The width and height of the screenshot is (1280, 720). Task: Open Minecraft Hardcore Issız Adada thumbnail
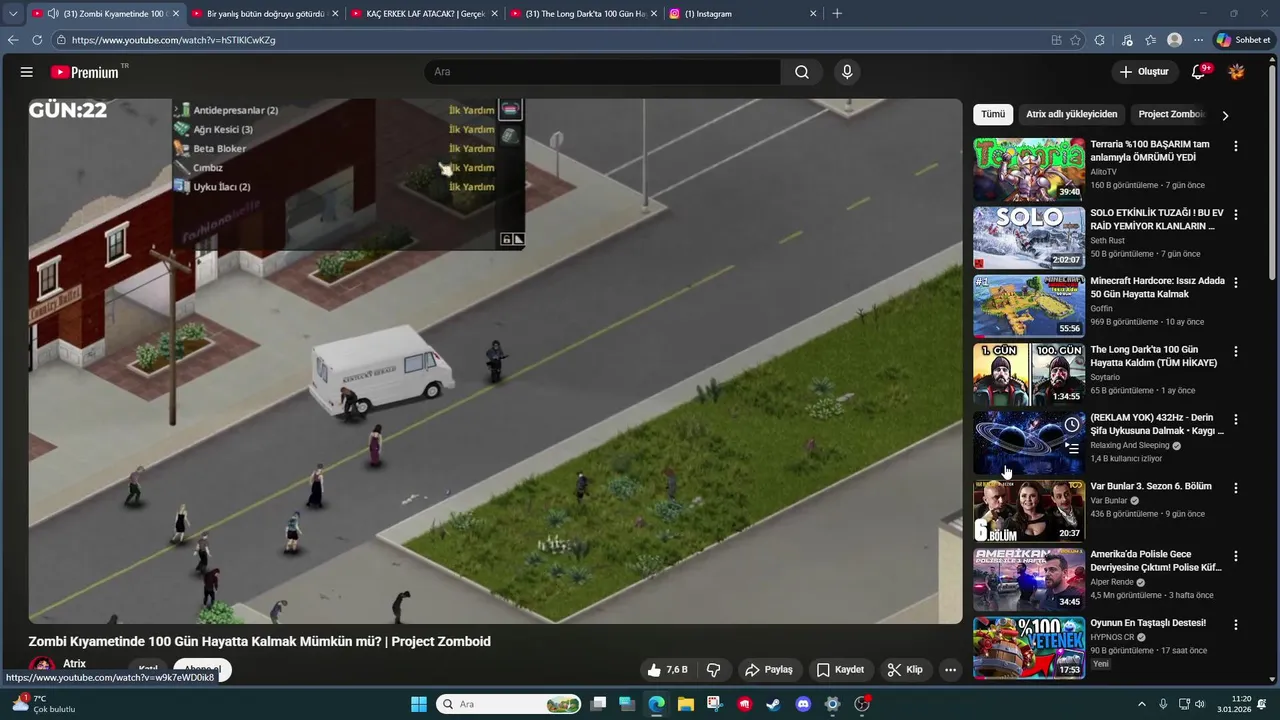tap(1029, 306)
